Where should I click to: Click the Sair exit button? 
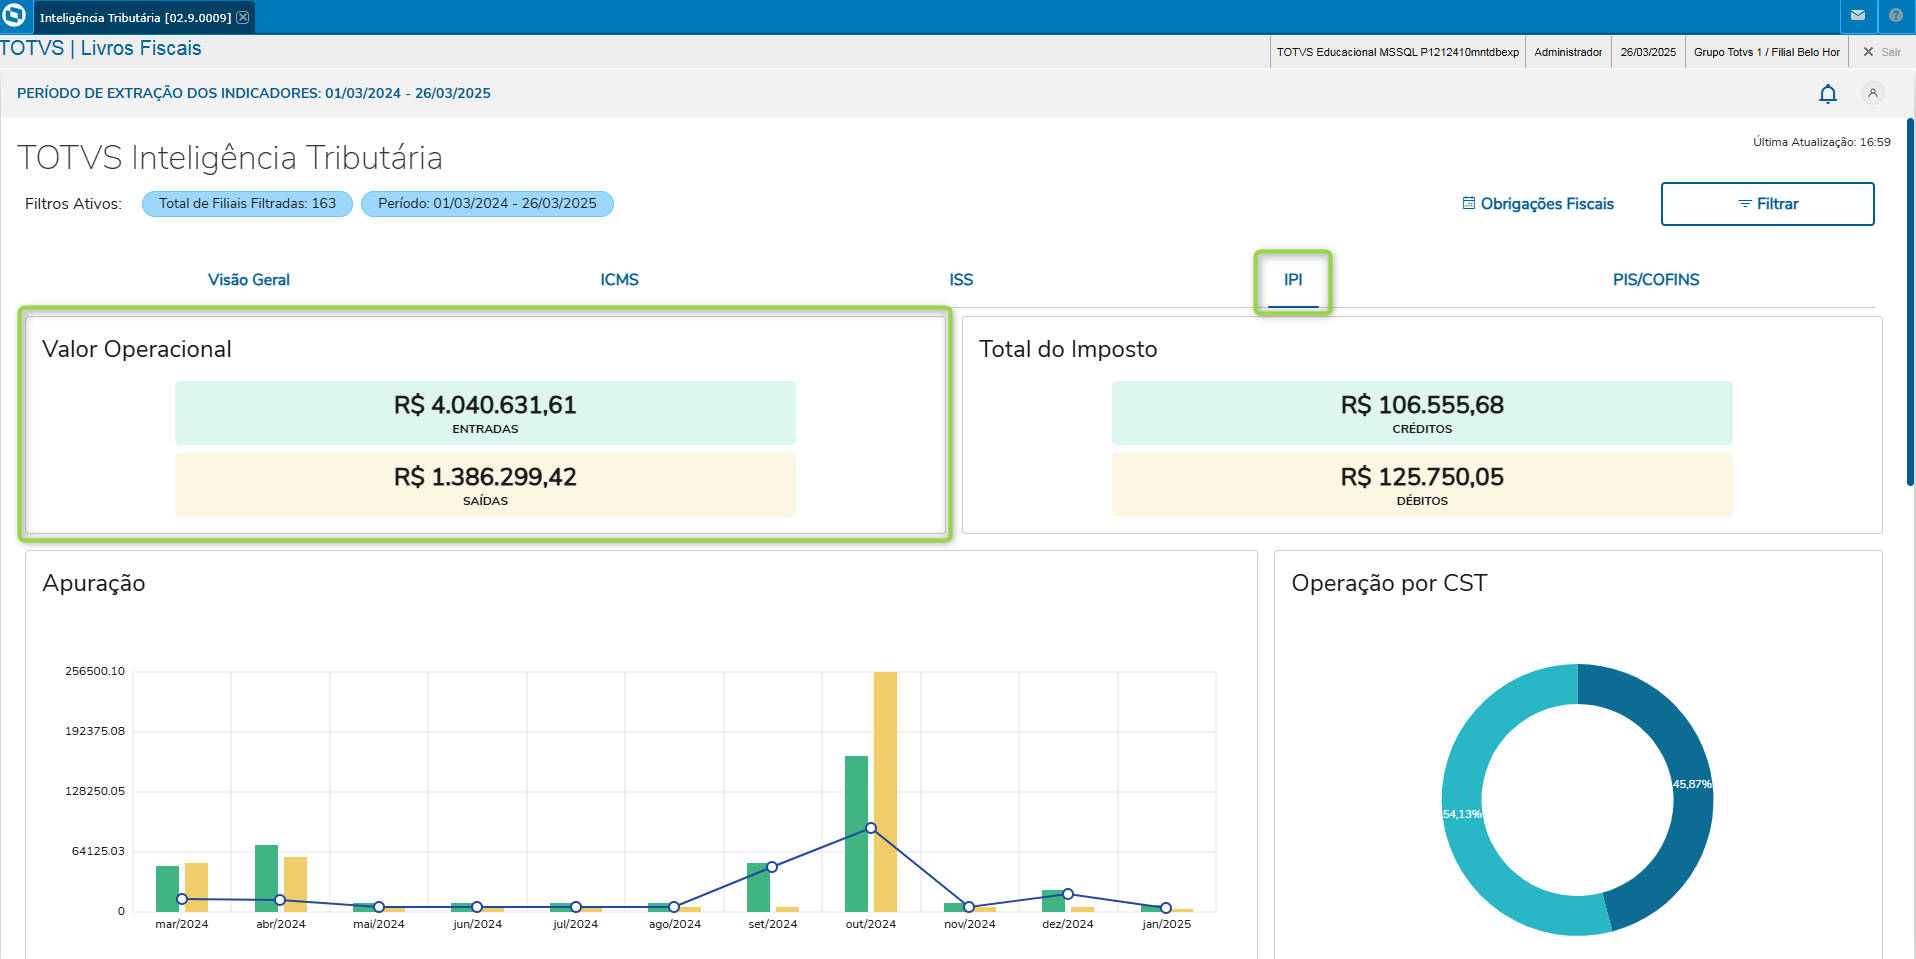coord(1881,52)
